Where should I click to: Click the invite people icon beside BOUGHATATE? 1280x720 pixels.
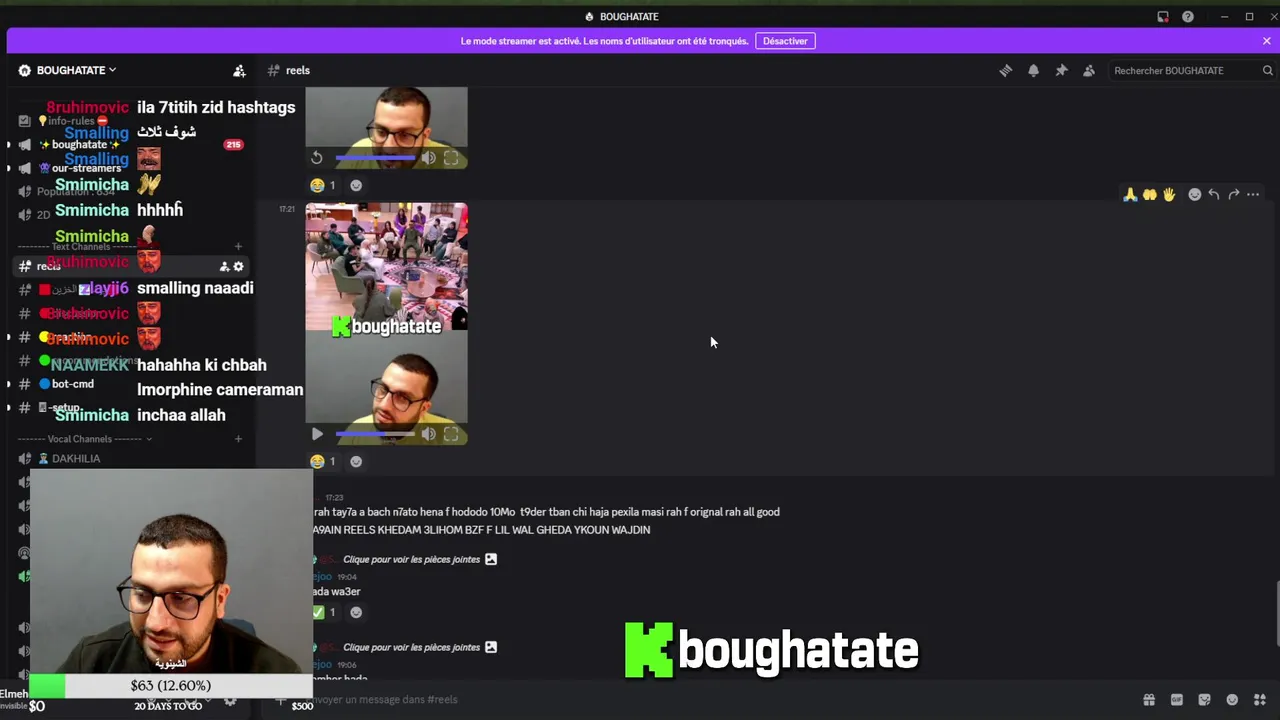[239, 71]
